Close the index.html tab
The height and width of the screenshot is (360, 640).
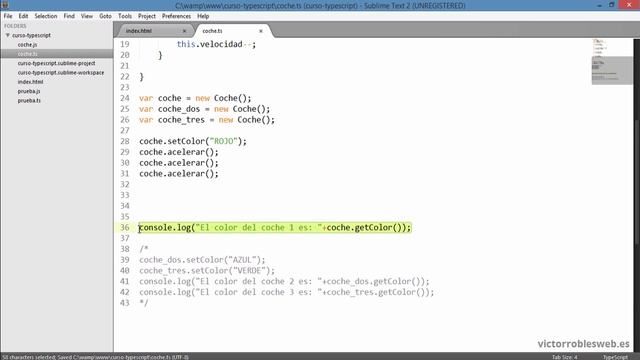pyautogui.click(x=184, y=31)
